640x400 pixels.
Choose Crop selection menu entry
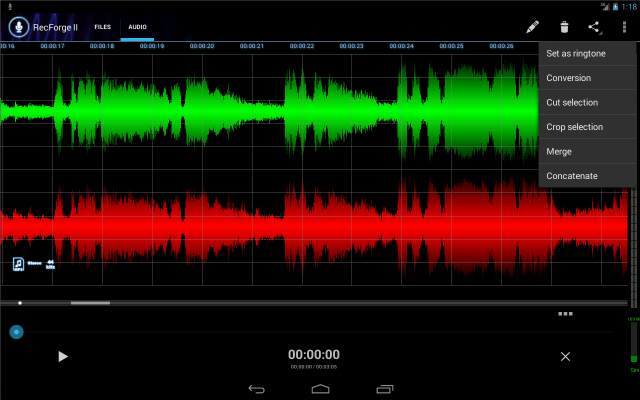point(574,127)
